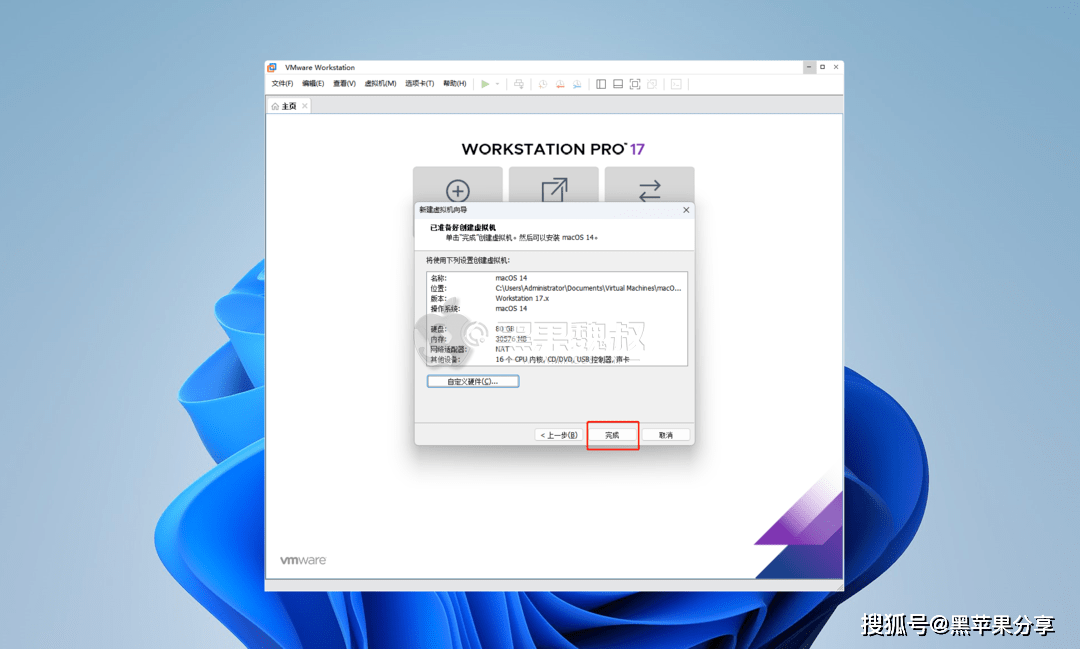Viewport: 1080px width, 649px height.
Task: Open the 编辑(E) menu
Action: click(x=313, y=83)
